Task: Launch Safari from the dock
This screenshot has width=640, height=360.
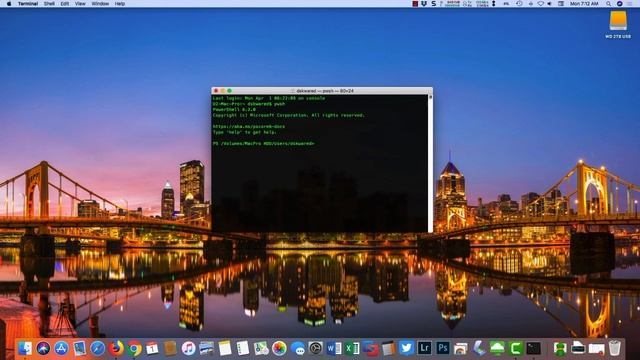Action: pyautogui.click(x=98, y=348)
